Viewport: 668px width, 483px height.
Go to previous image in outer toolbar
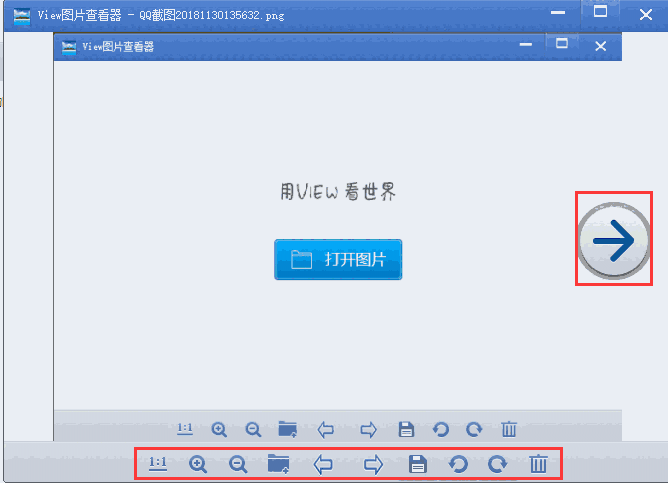pos(323,464)
